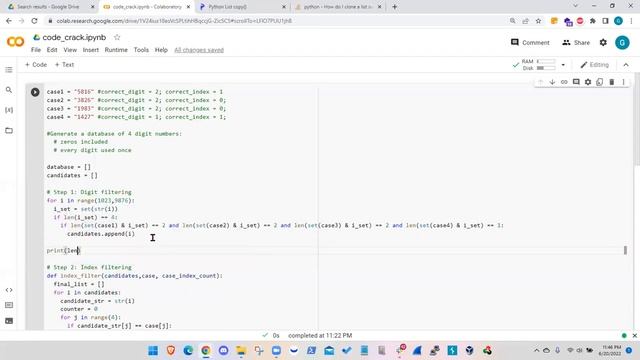Screen dimensions: 640x360
Task: Open the terminal icon in sidebar
Action: click(x=9, y=321)
